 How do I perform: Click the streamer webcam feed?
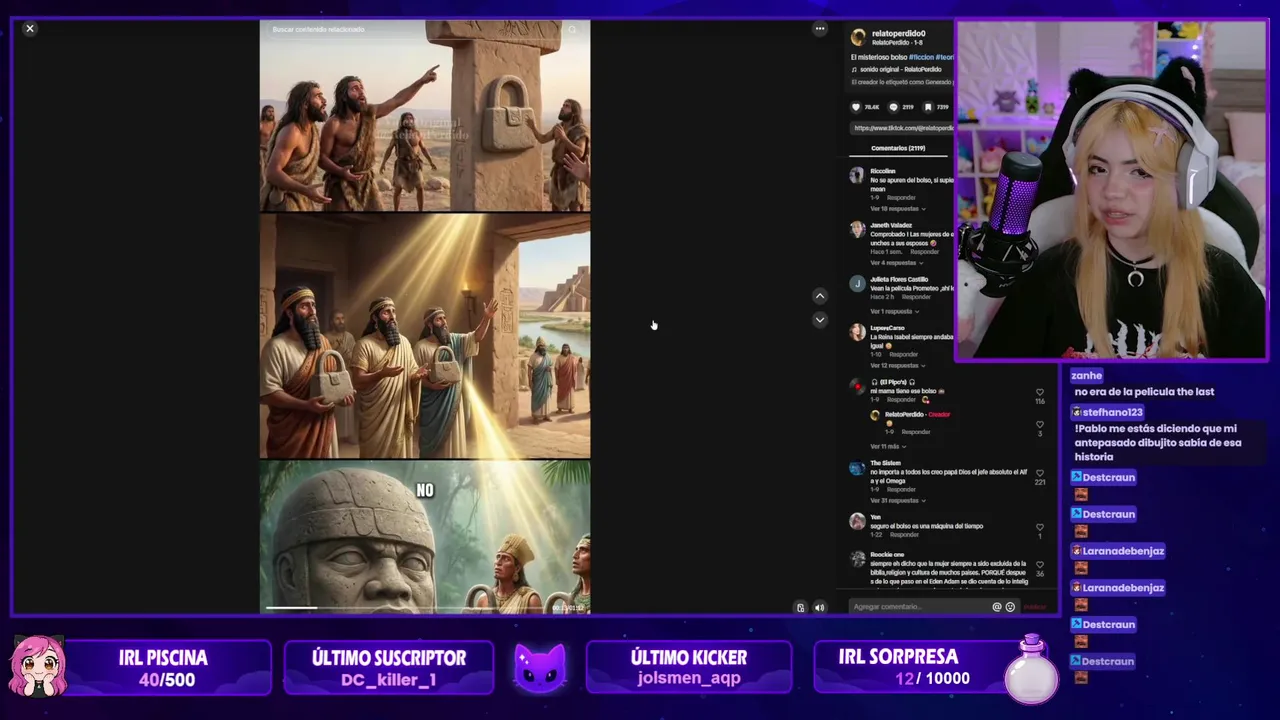pyautogui.click(x=1111, y=190)
